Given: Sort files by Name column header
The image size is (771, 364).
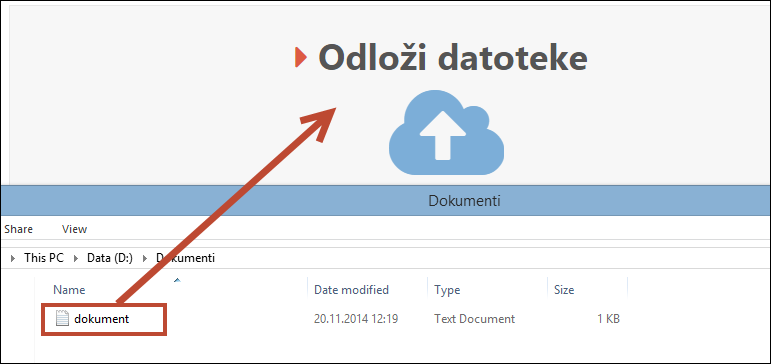Looking at the screenshot, I should (x=69, y=290).
